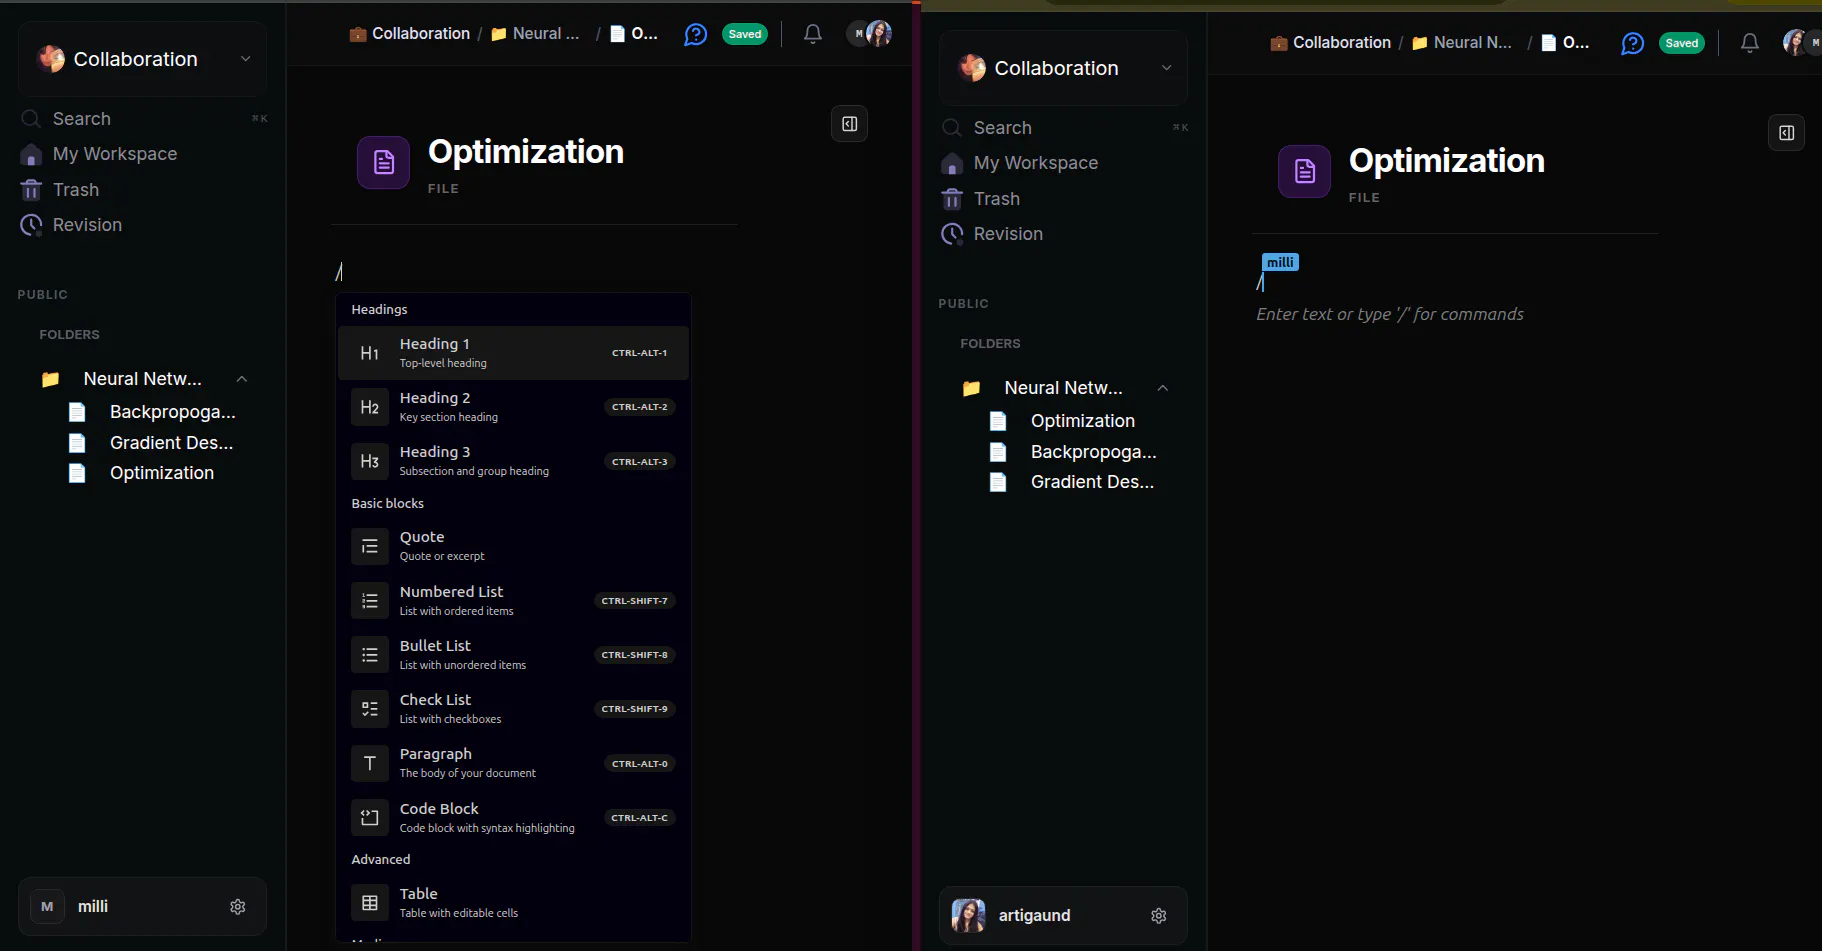Screen dimensions: 1822x951
Task: Open Gradient Des... file in left sidebar
Action: coord(171,443)
